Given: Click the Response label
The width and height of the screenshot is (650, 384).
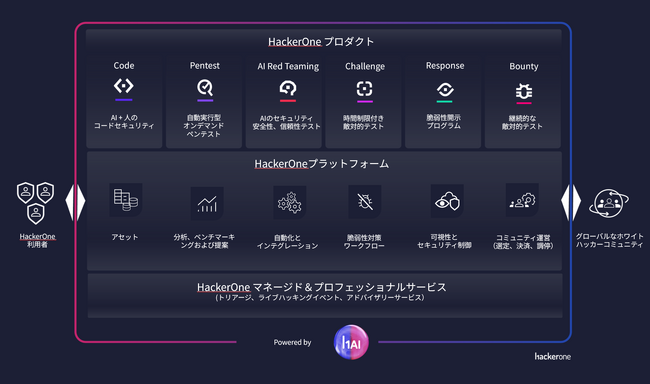Looking at the screenshot, I should [x=445, y=66].
